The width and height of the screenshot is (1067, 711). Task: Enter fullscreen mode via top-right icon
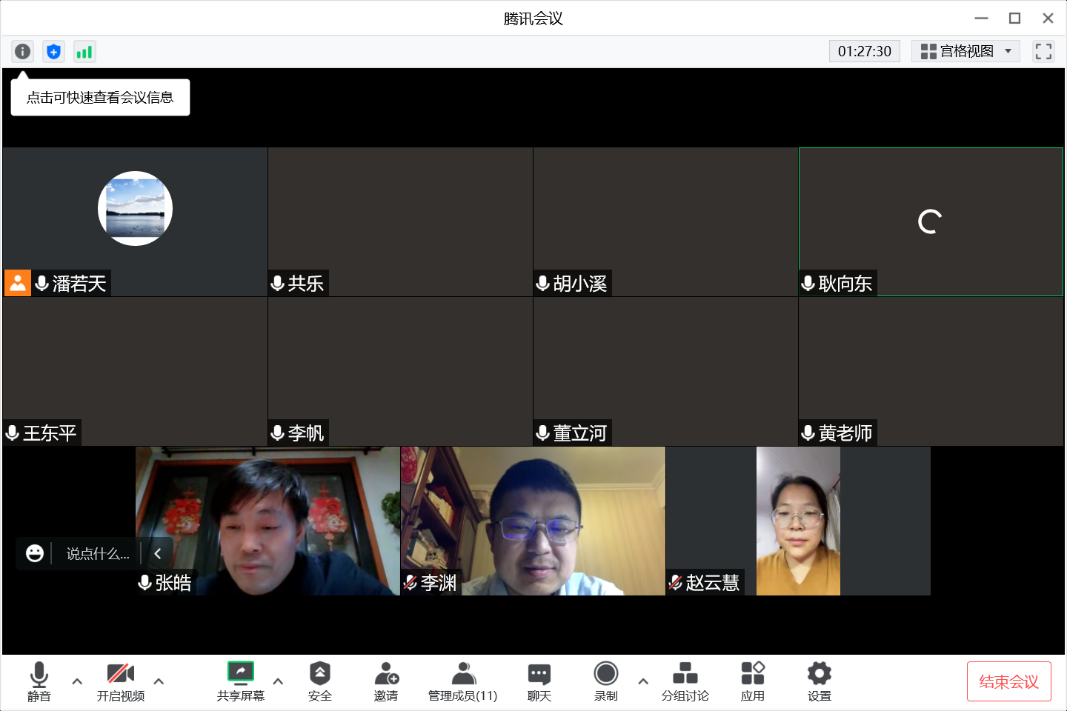click(1043, 51)
